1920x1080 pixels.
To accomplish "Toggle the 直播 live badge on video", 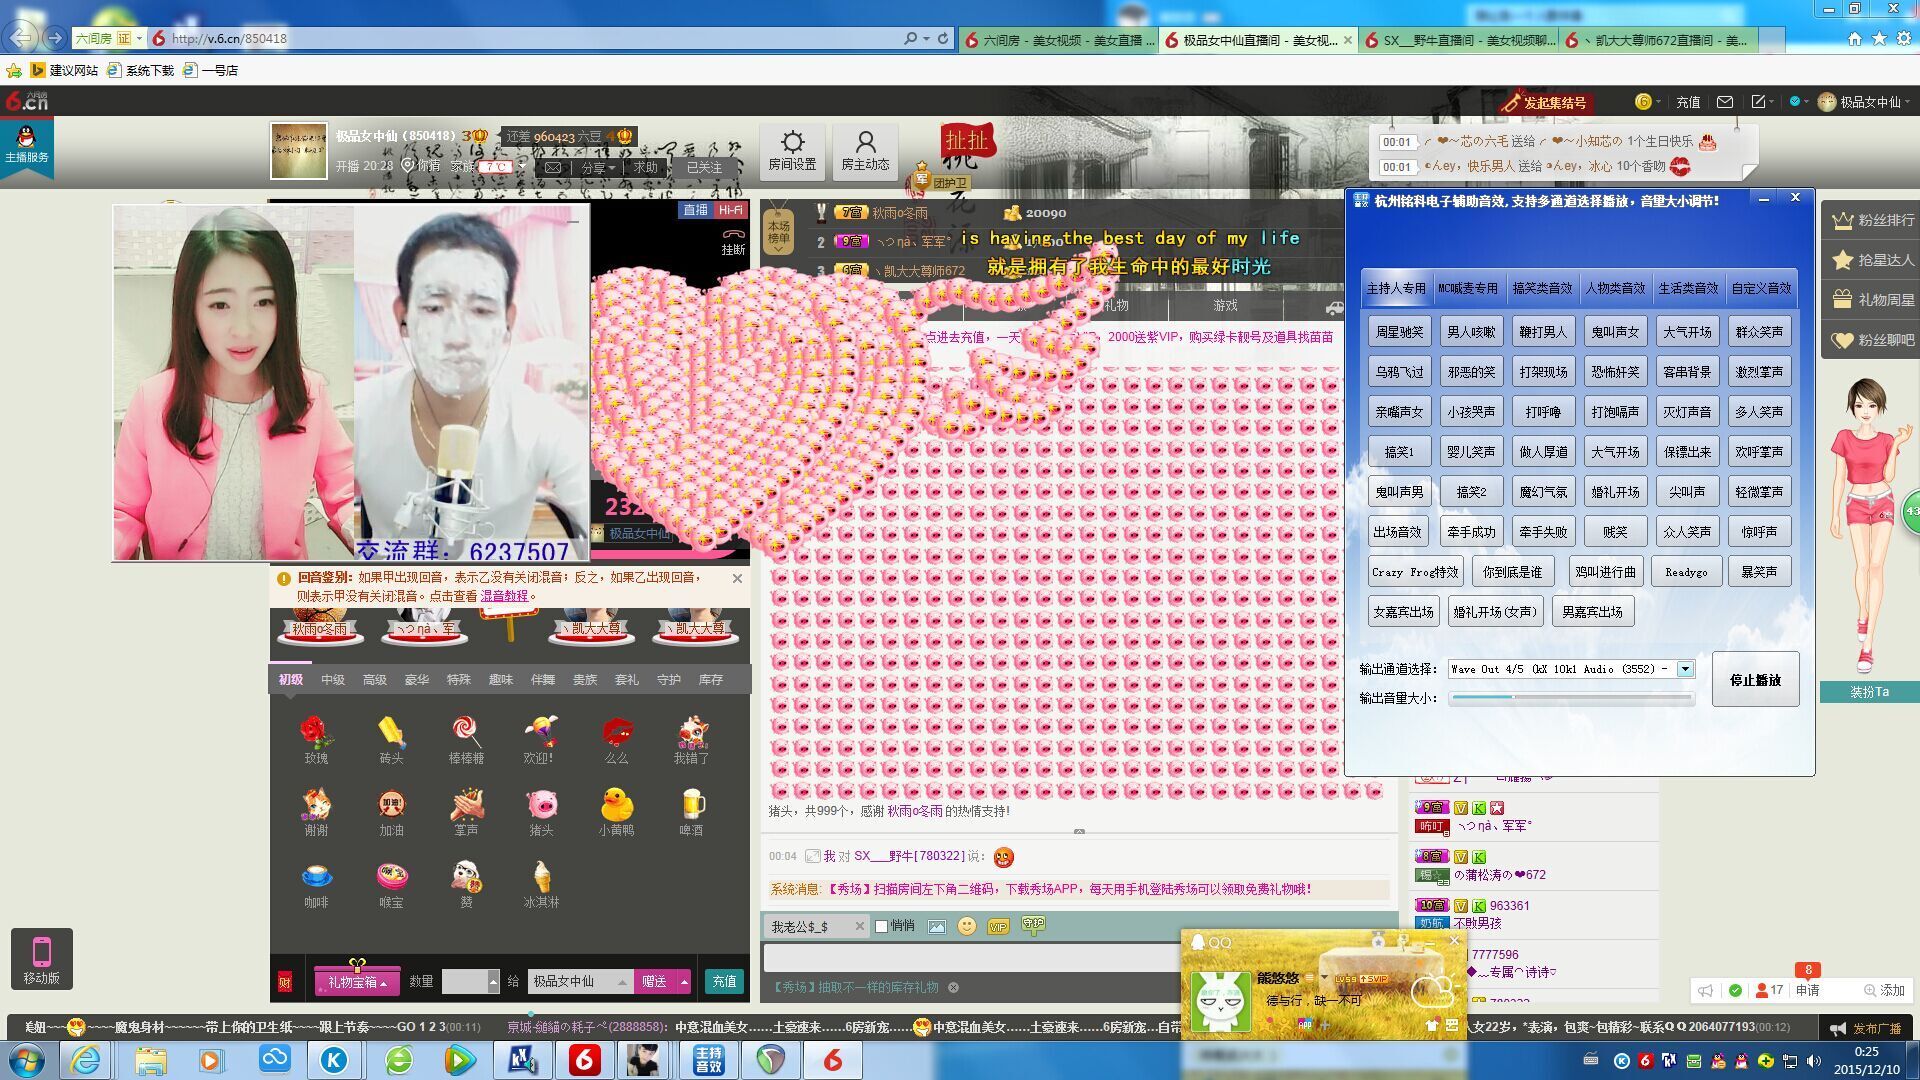I will click(x=696, y=210).
